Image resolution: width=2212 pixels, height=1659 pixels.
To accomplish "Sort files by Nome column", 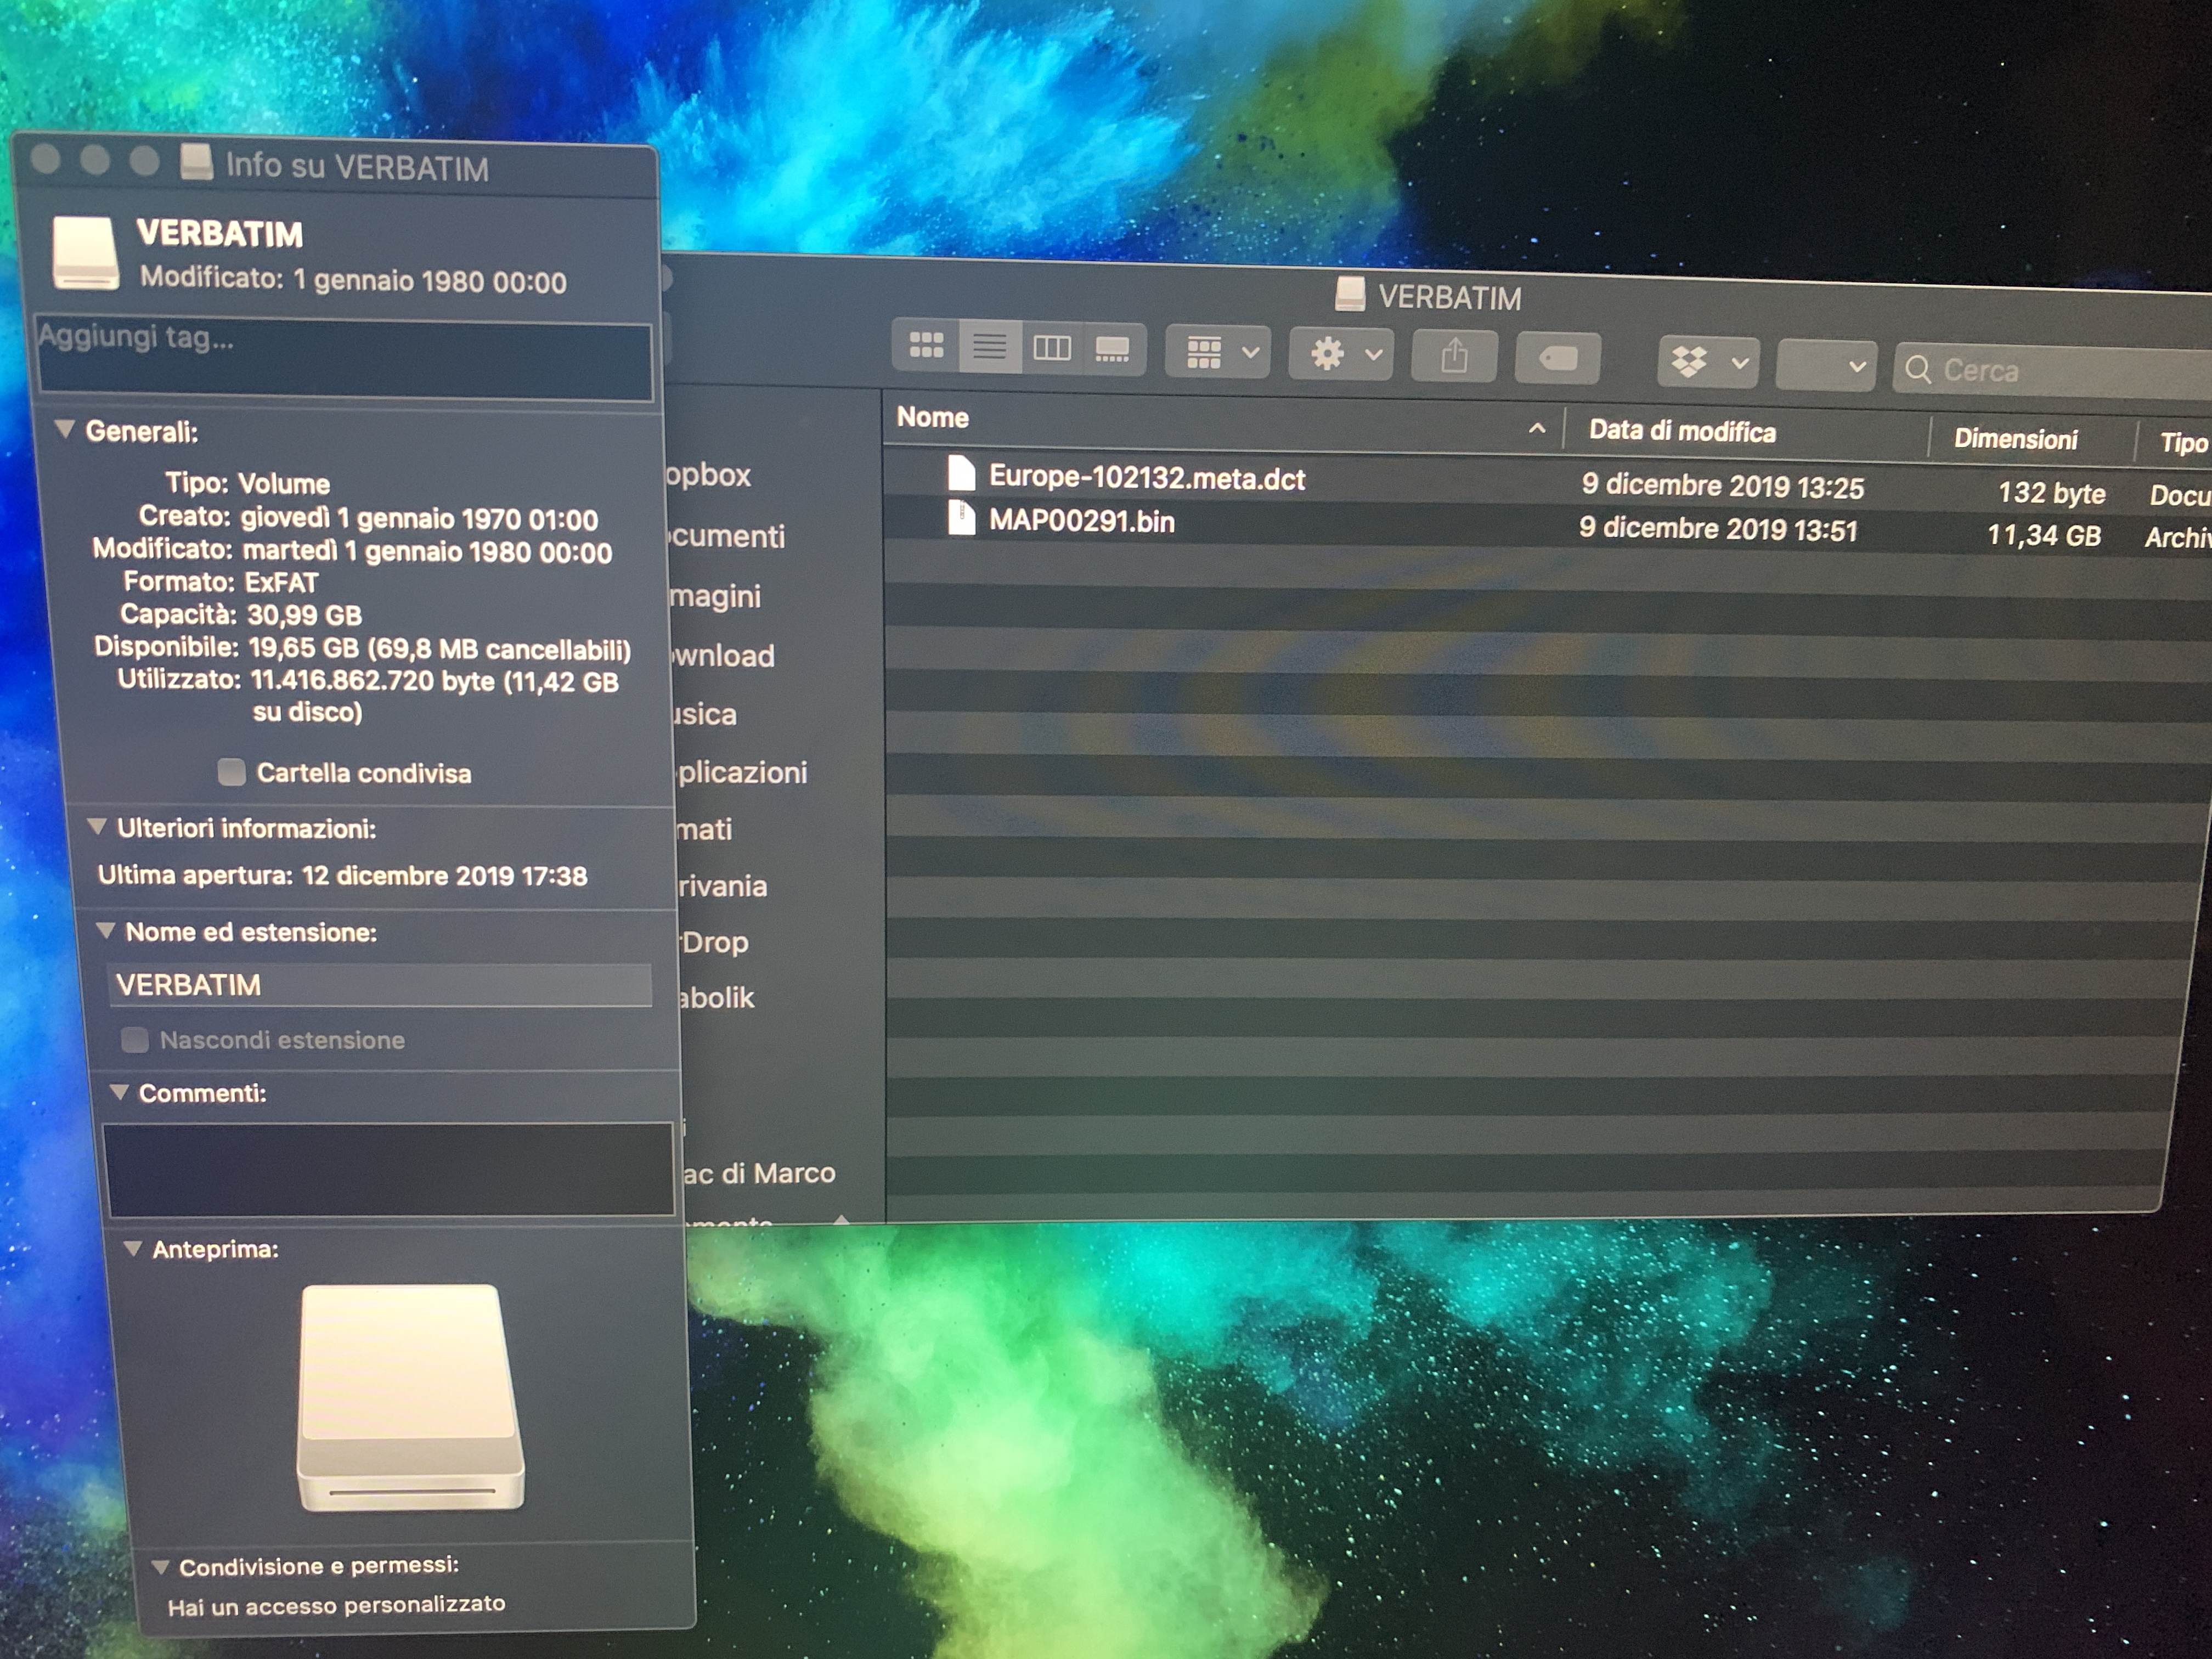I will (932, 417).
